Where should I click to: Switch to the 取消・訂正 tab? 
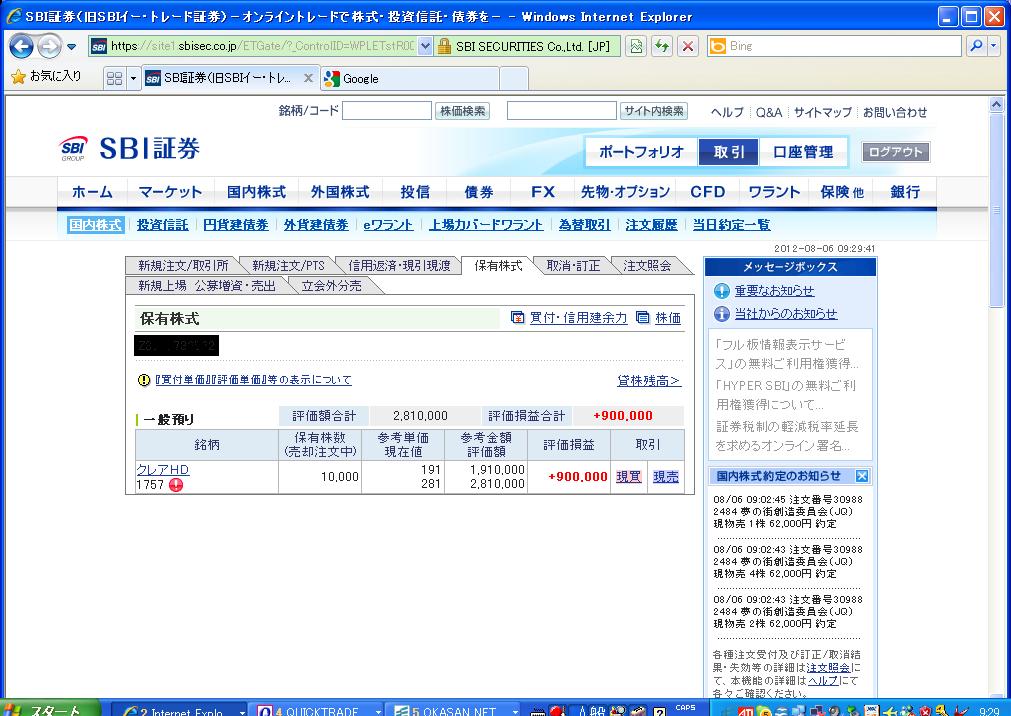tap(573, 266)
